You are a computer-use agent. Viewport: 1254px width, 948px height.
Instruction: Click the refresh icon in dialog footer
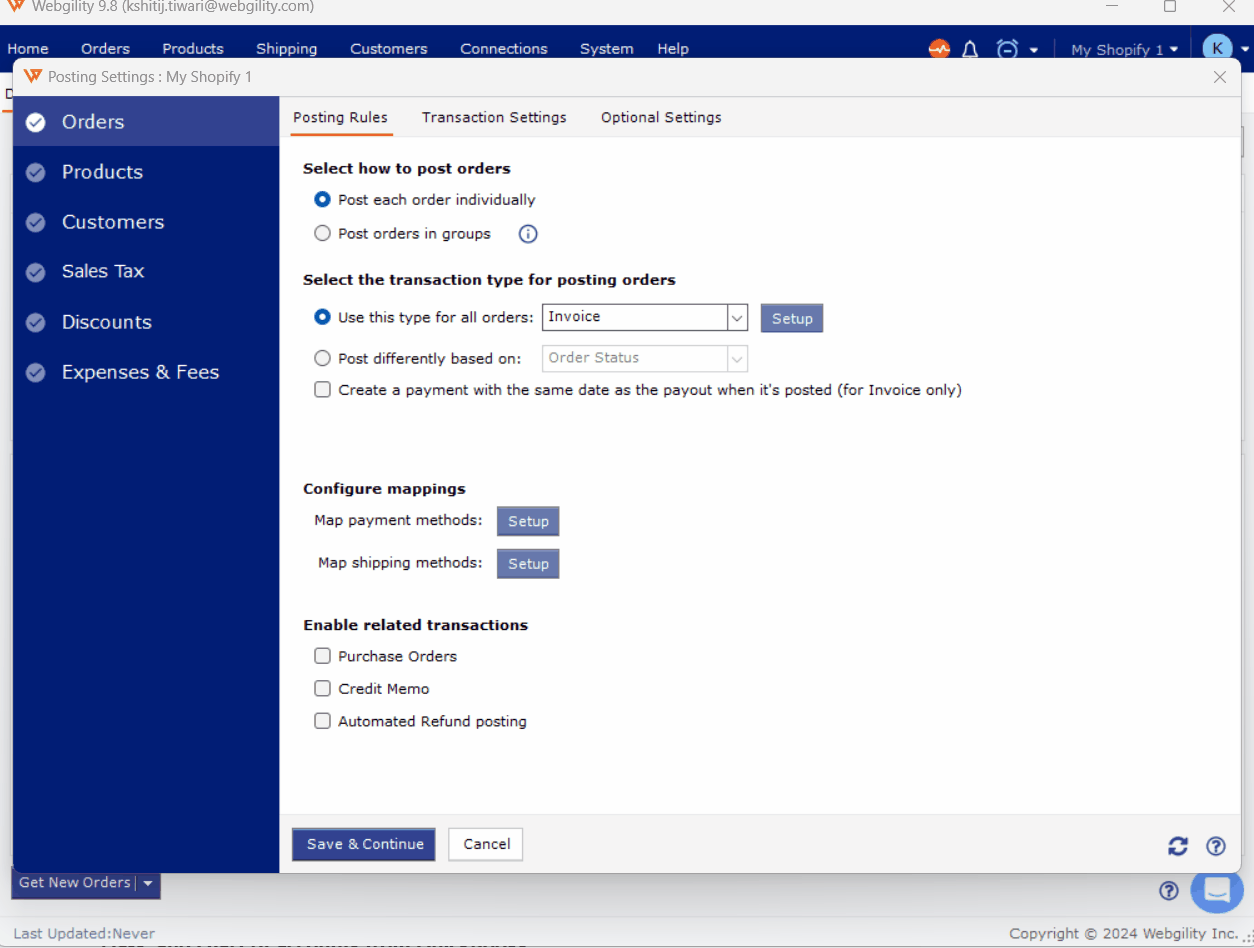click(1178, 846)
